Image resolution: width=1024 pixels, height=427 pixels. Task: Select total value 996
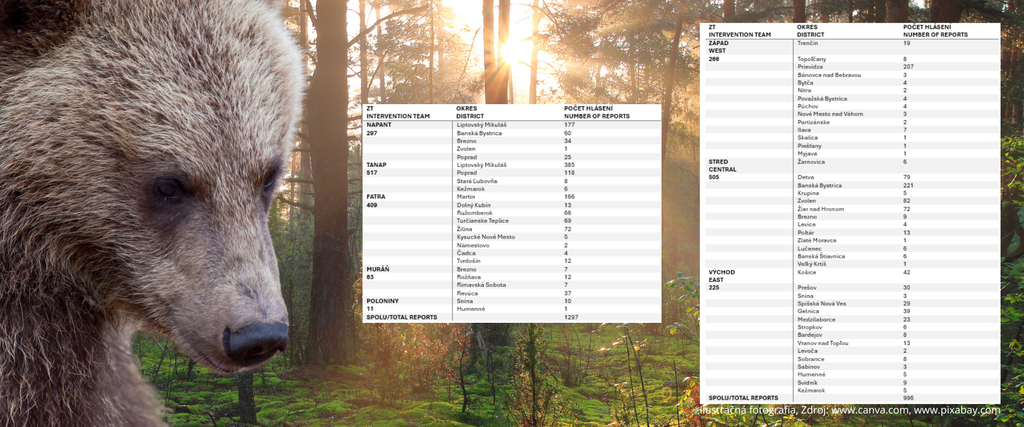[x=908, y=398]
